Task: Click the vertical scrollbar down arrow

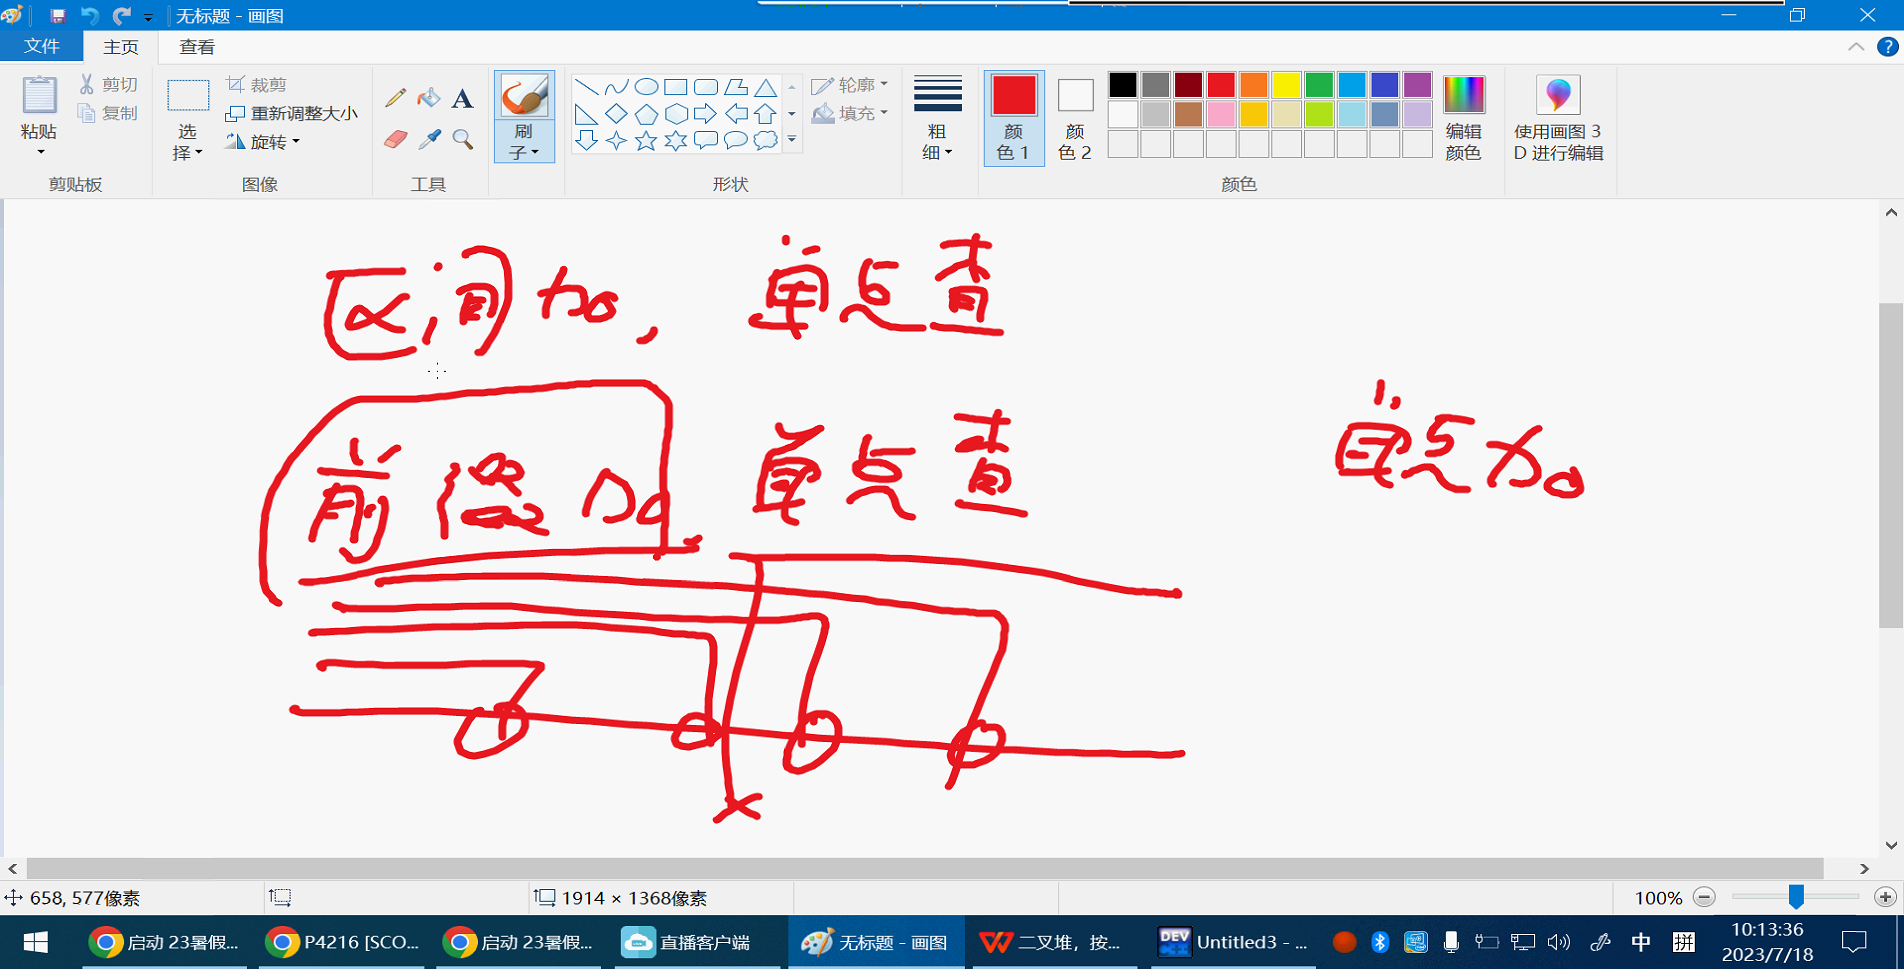Action: point(1891,845)
